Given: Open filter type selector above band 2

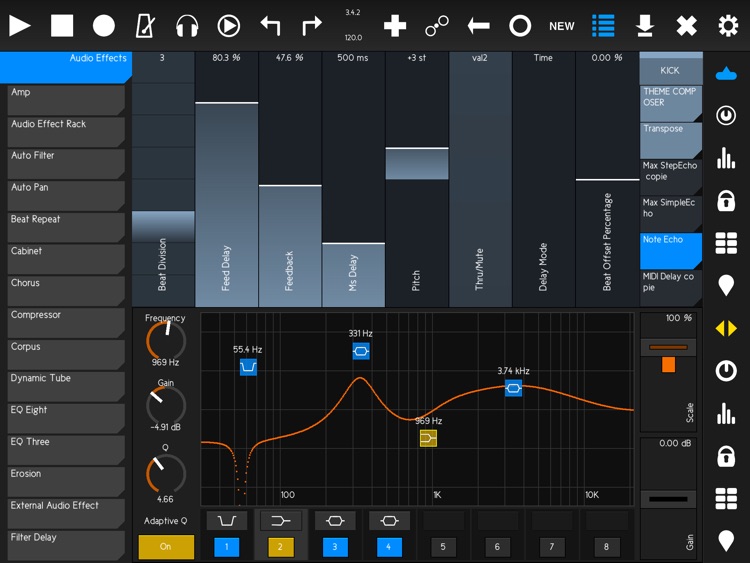Looking at the screenshot, I should [x=281, y=521].
